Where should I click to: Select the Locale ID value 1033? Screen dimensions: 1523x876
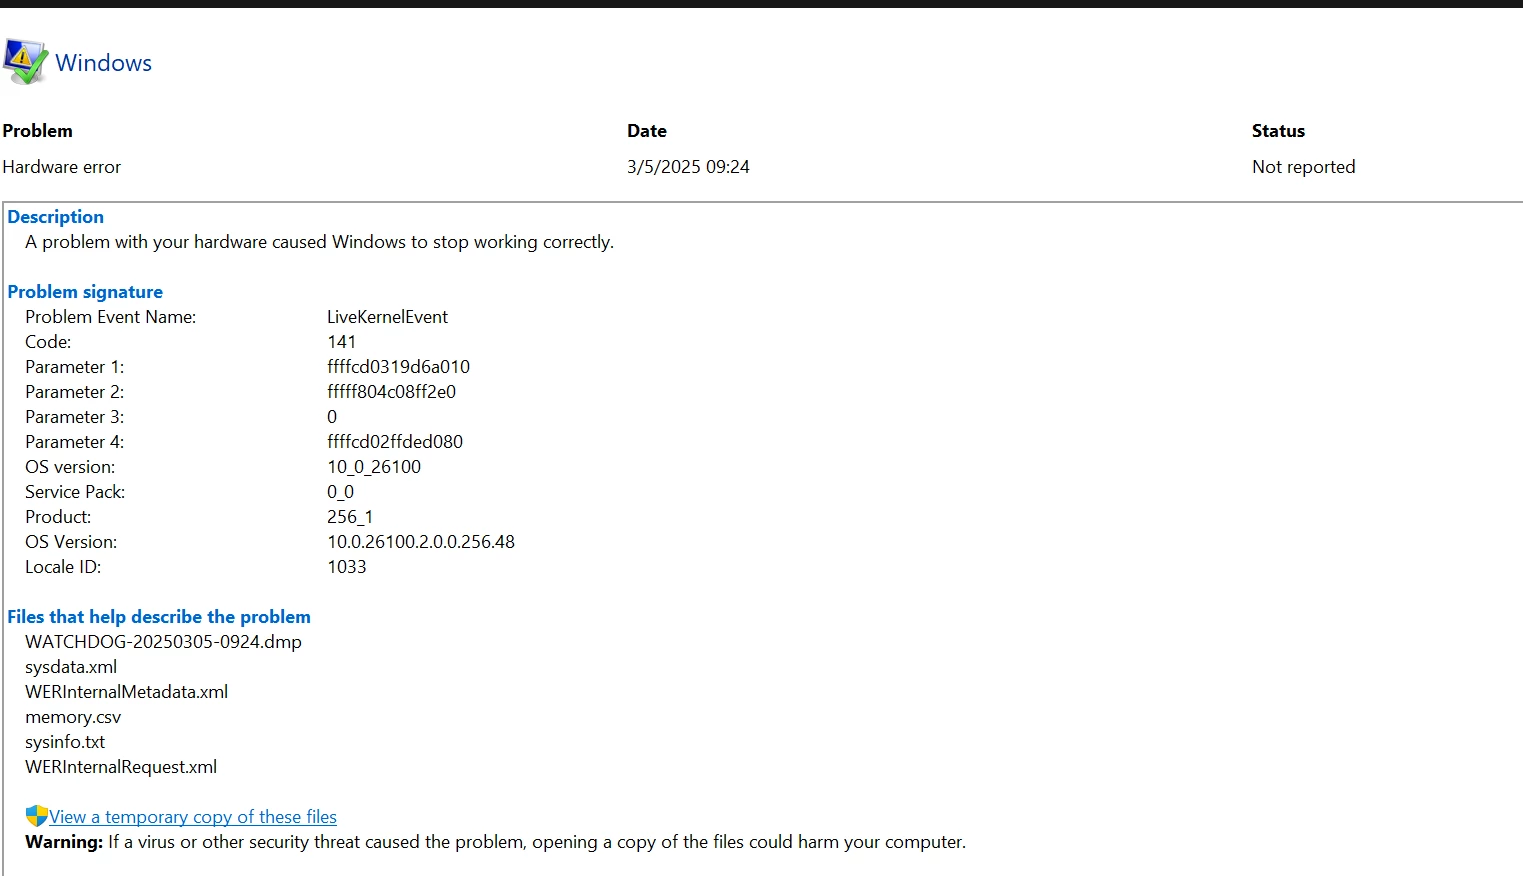347,567
